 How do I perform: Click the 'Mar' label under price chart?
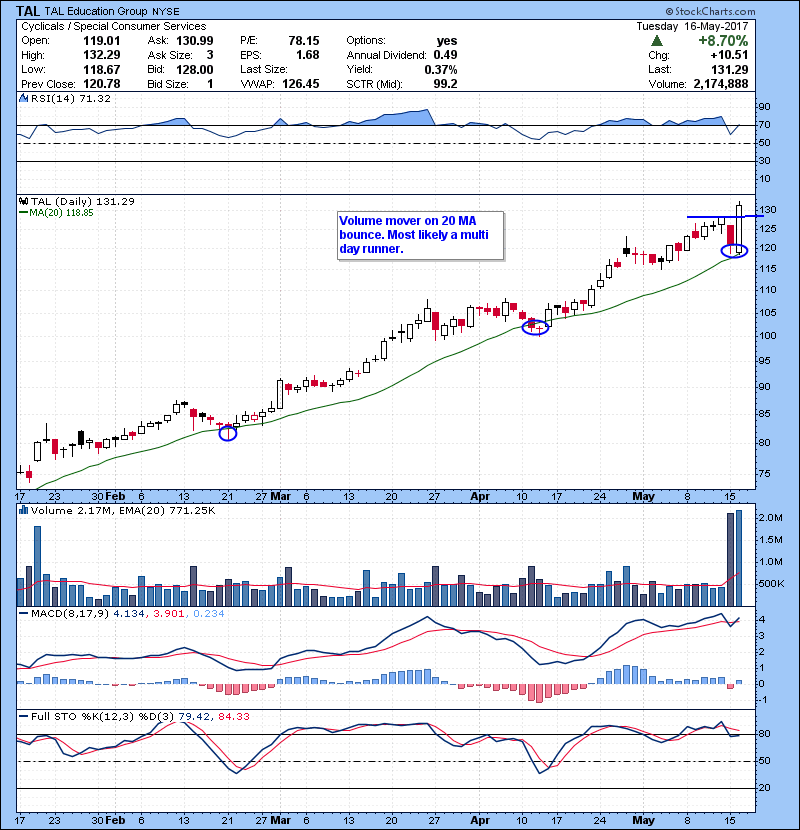pyautogui.click(x=280, y=497)
